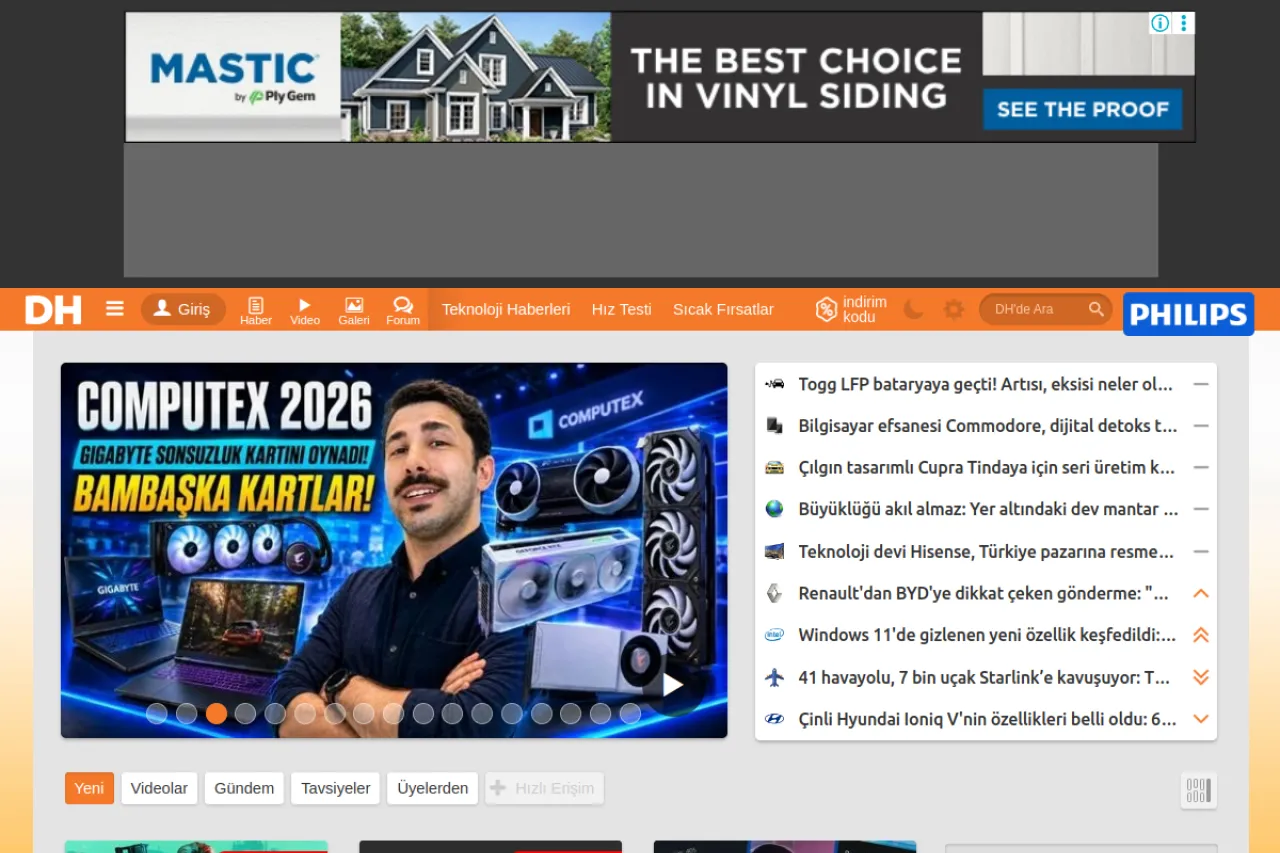Open the Video section icon
Viewport: 1280px width, 853px height.
click(x=305, y=311)
